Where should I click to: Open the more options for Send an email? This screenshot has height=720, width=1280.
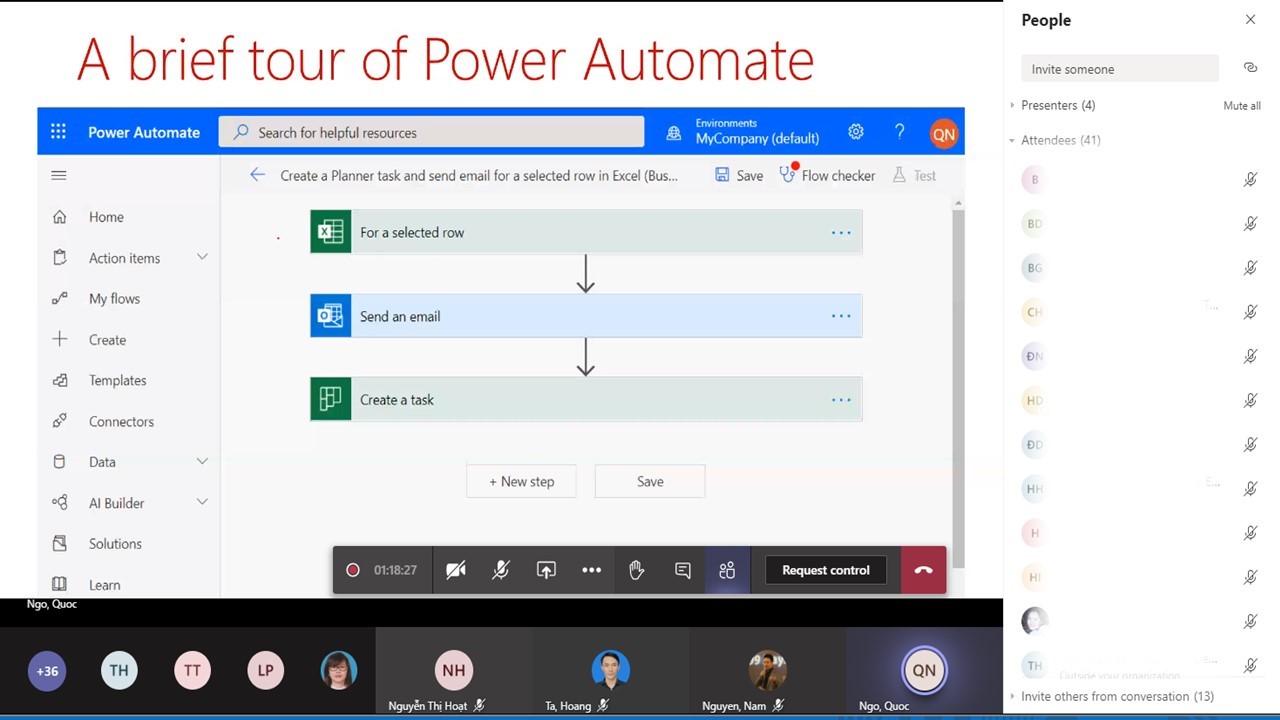[x=841, y=316]
